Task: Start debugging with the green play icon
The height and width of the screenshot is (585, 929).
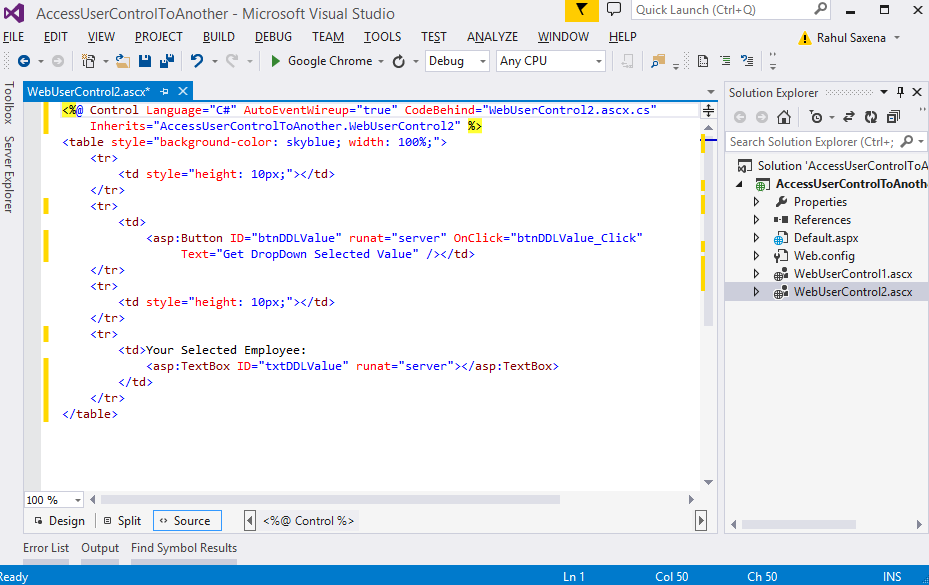Action: (275, 61)
